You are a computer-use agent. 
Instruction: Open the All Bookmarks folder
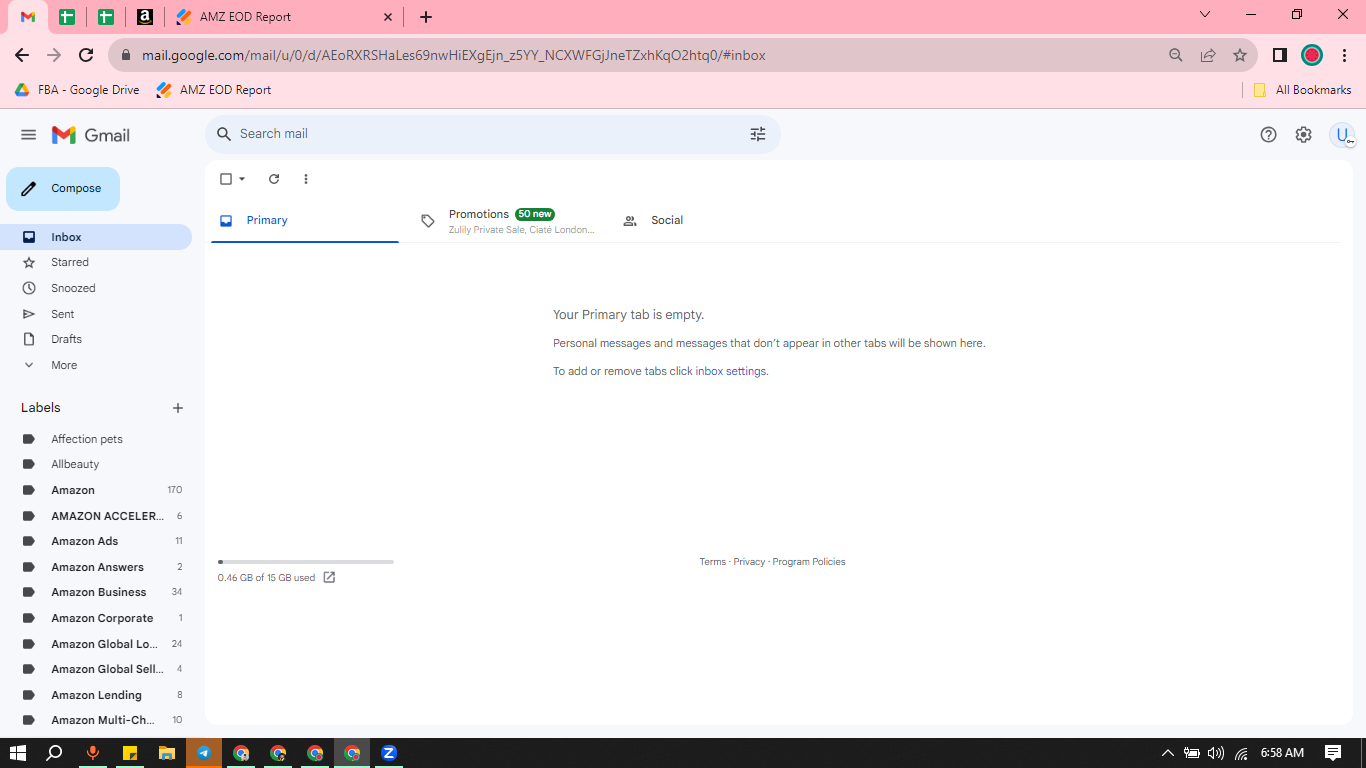(1302, 90)
